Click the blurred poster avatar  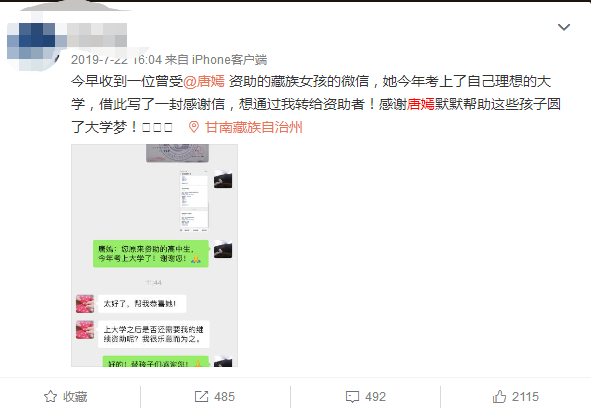(32, 45)
